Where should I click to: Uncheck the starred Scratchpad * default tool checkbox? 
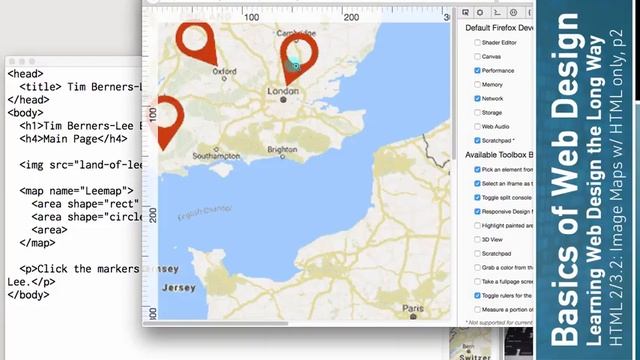click(x=477, y=140)
